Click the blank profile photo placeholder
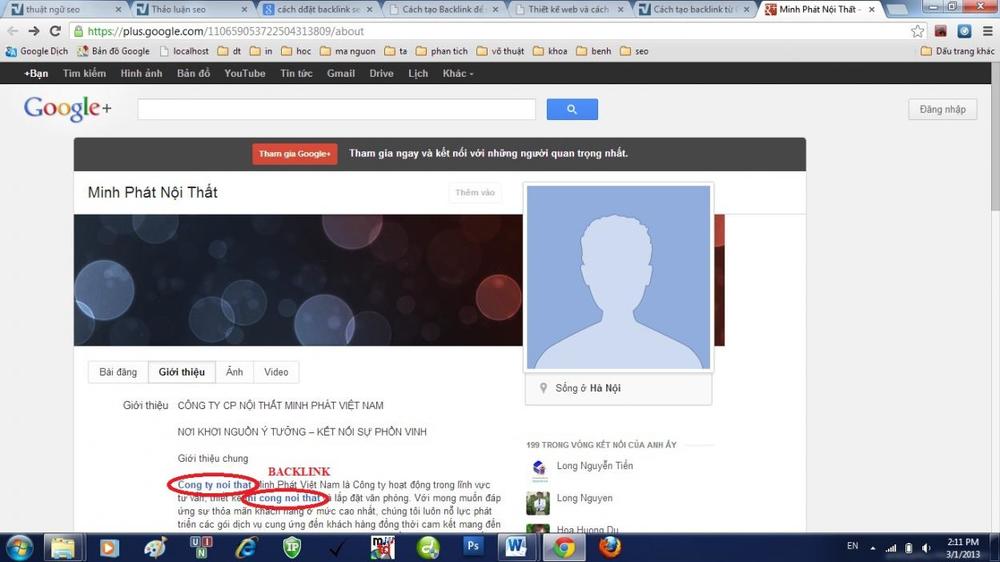The width and height of the screenshot is (1000, 562). (618, 277)
